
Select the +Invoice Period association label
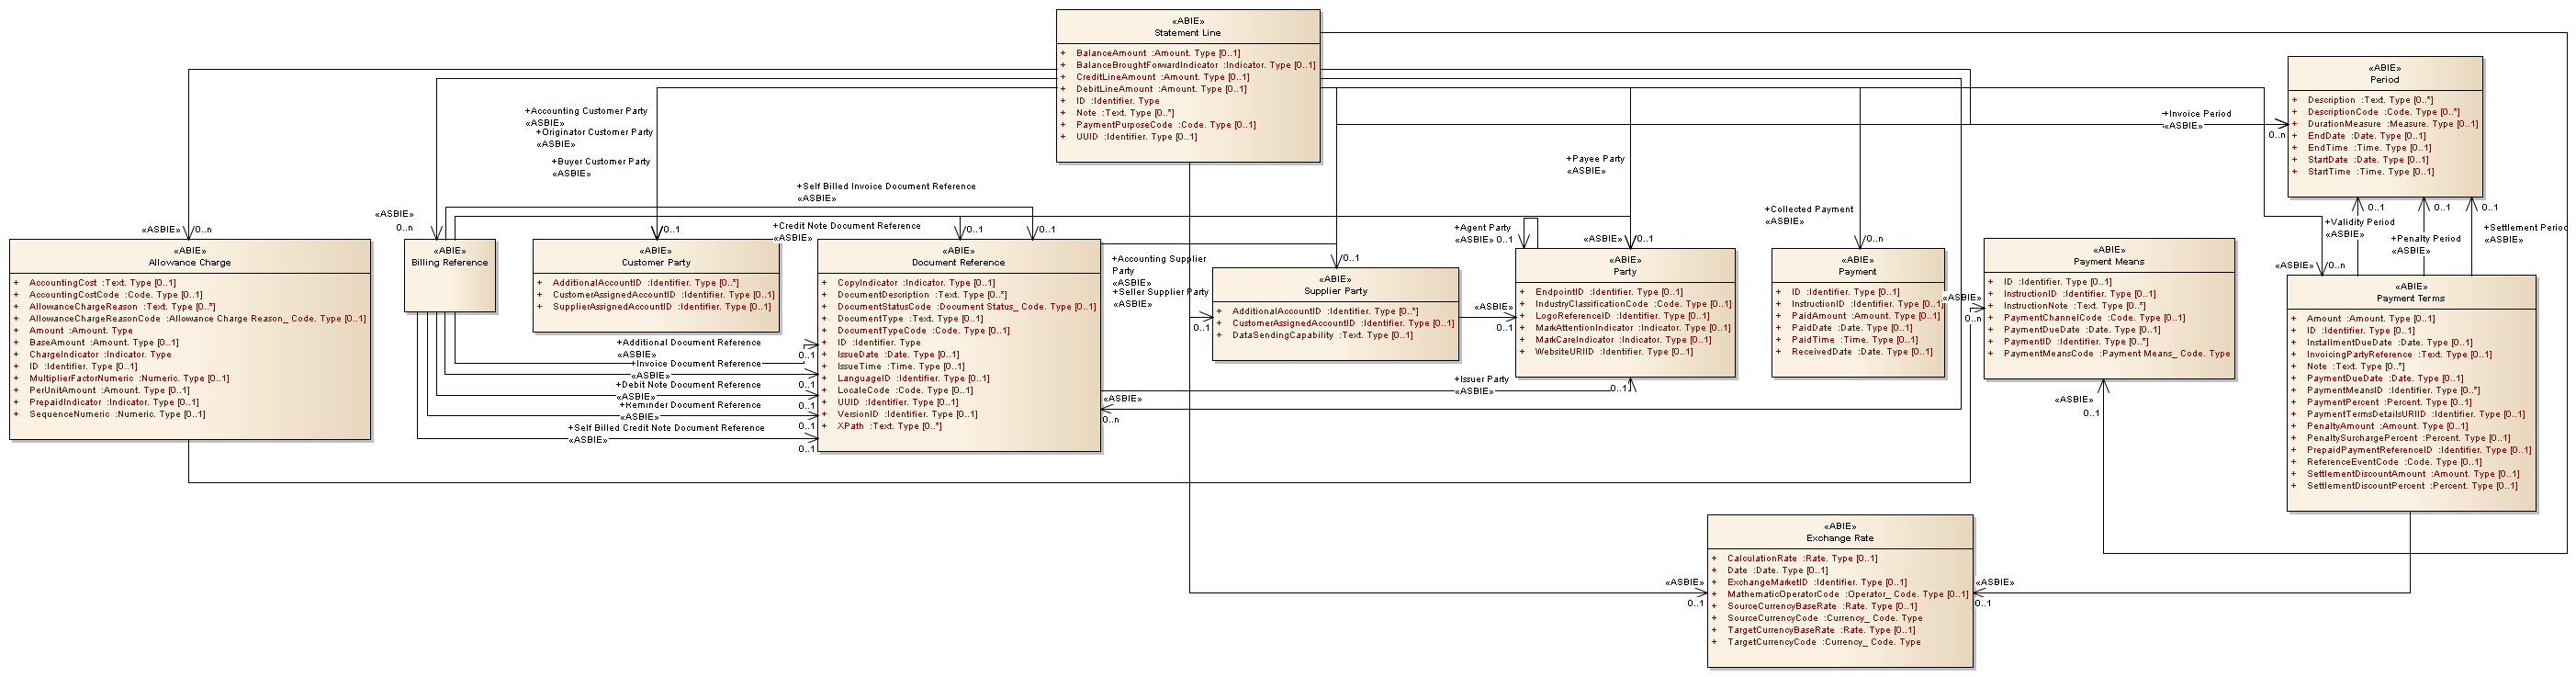[x=2196, y=114]
